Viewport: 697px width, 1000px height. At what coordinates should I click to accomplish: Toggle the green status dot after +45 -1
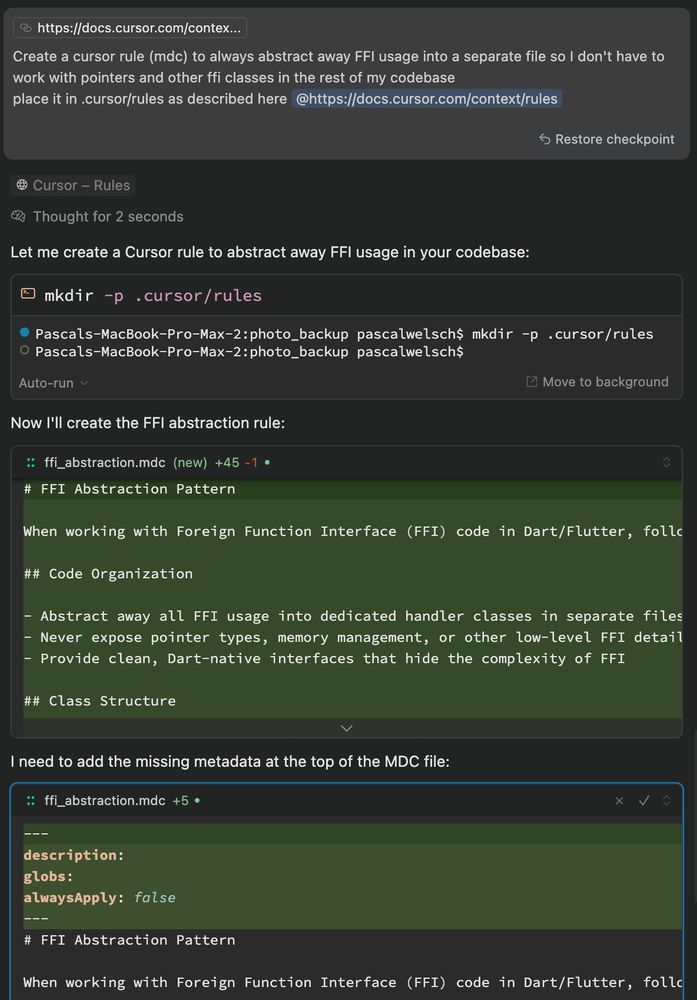point(267,462)
